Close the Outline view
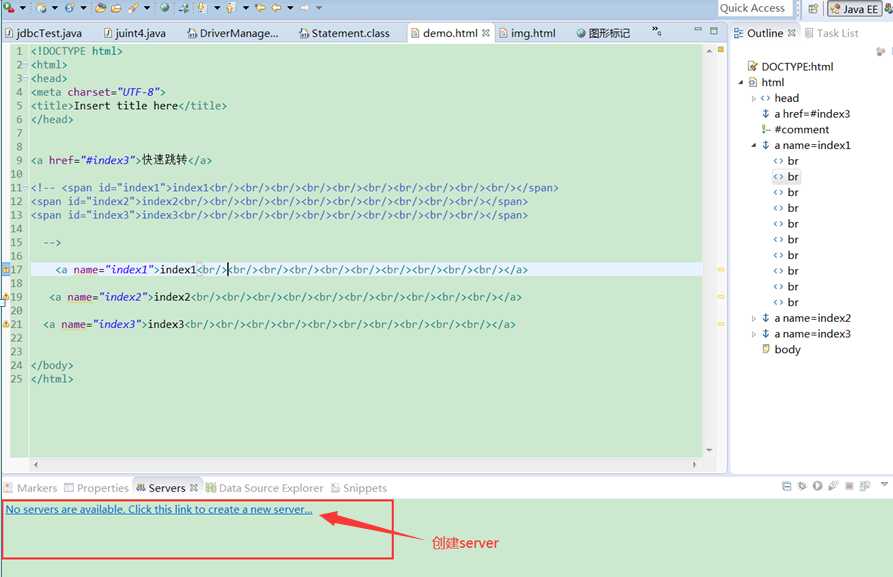The image size is (893, 577). tap(792, 33)
